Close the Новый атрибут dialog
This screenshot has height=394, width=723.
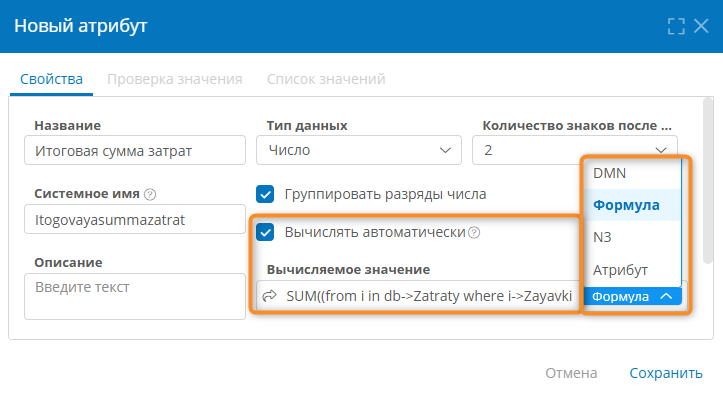click(701, 26)
